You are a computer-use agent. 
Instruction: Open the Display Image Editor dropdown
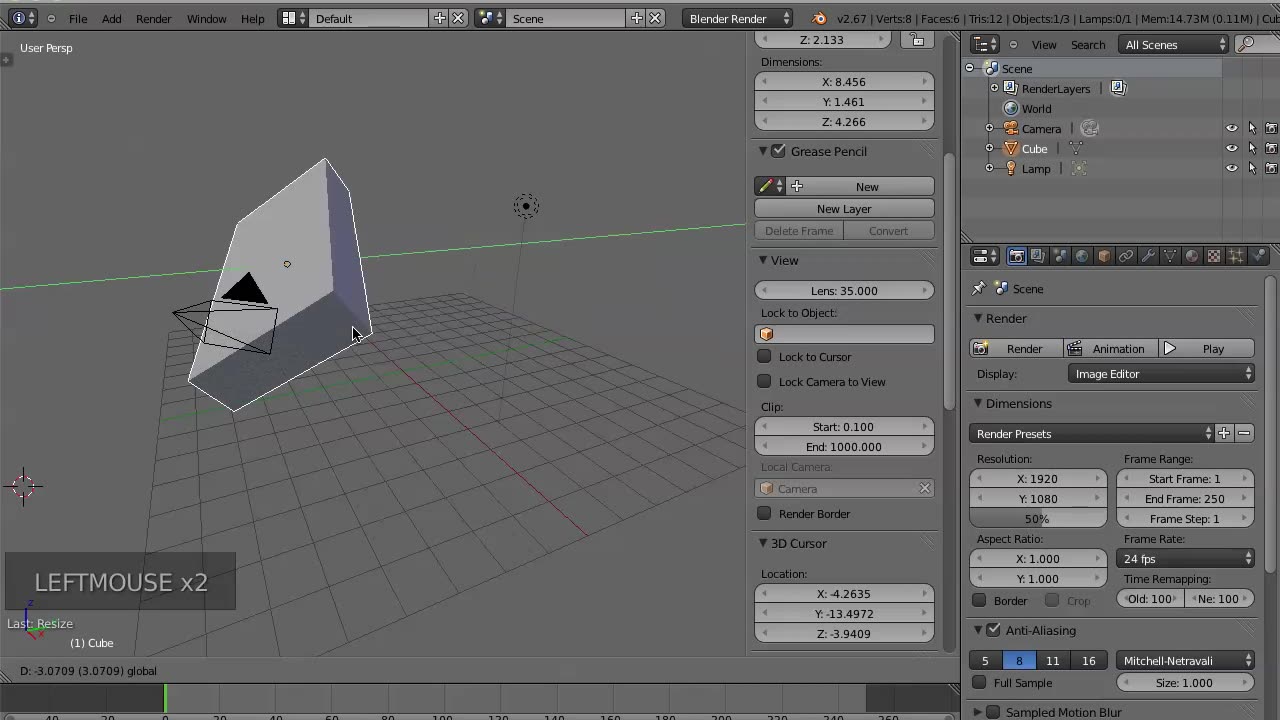(1161, 373)
